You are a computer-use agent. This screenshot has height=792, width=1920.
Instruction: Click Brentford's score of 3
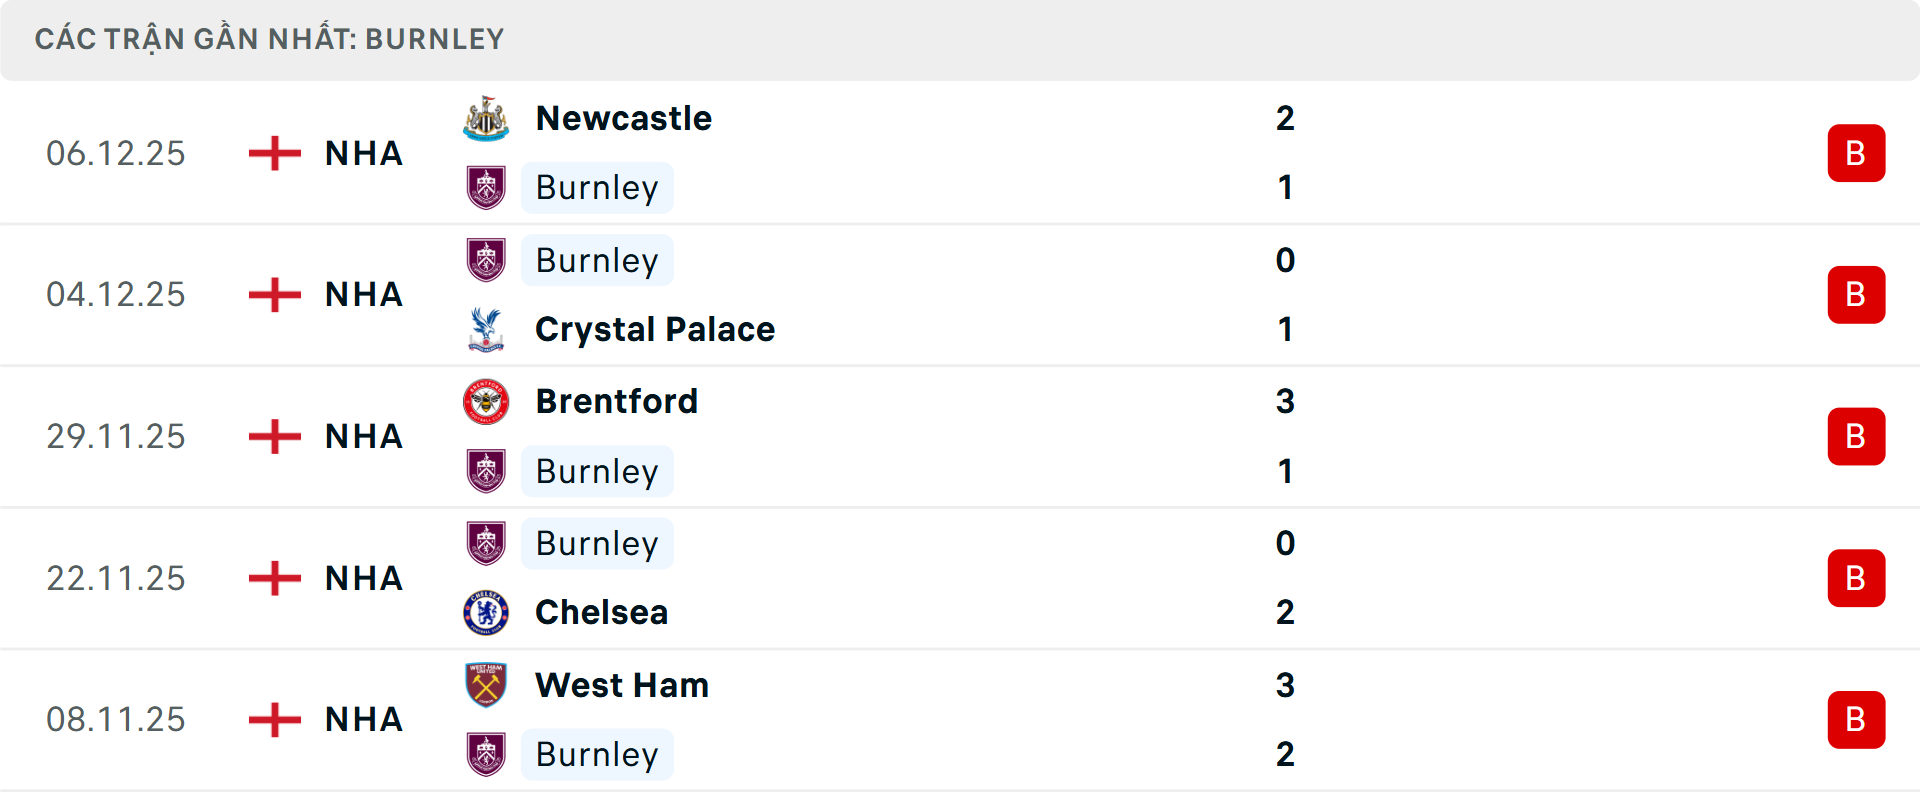pos(1286,401)
